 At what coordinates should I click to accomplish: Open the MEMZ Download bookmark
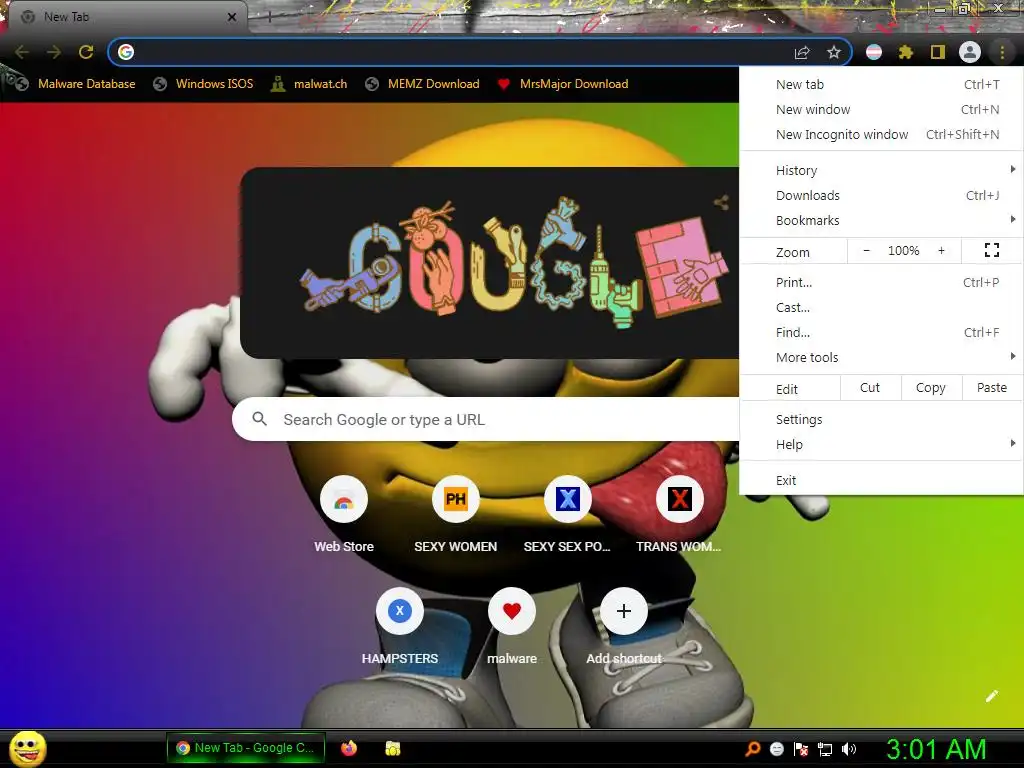tap(423, 84)
